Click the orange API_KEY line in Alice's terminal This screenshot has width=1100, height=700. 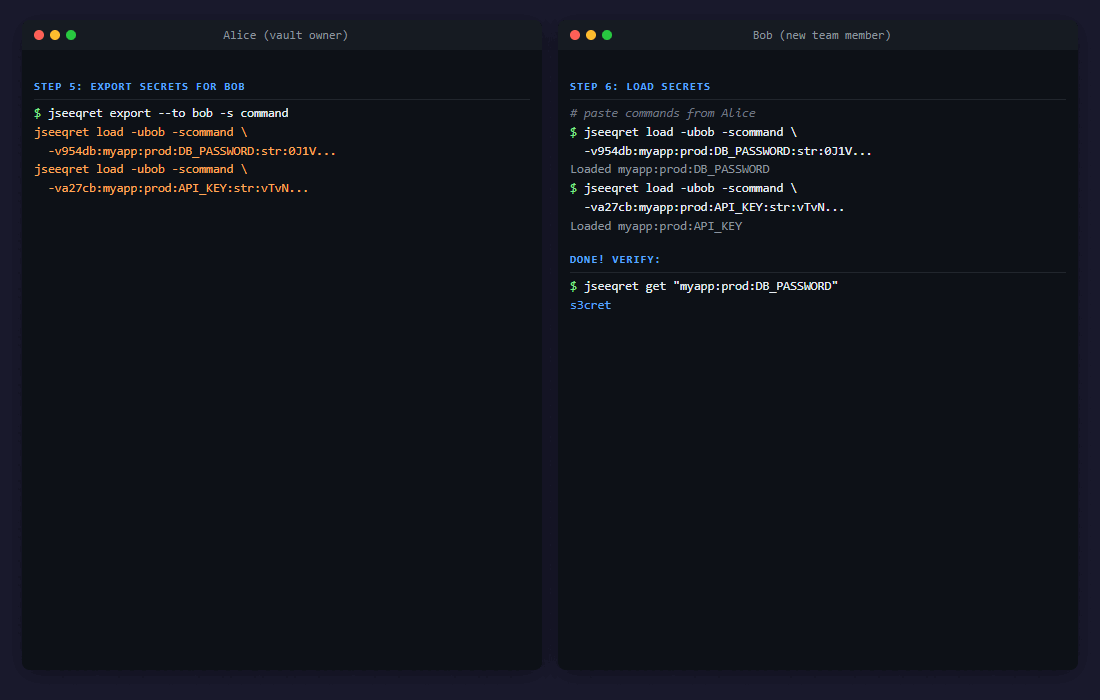(x=178, y=188)
